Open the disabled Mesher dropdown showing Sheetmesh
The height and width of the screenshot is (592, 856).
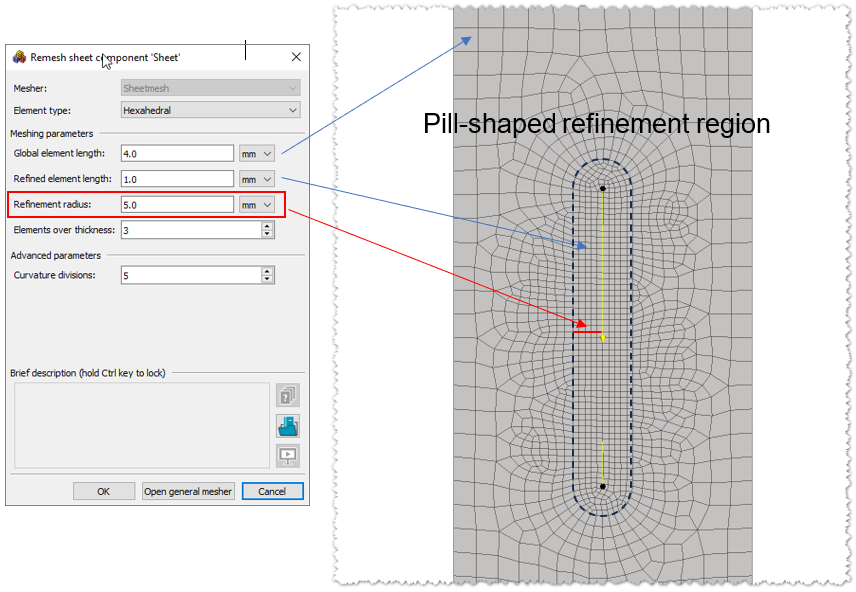[210, 88]
